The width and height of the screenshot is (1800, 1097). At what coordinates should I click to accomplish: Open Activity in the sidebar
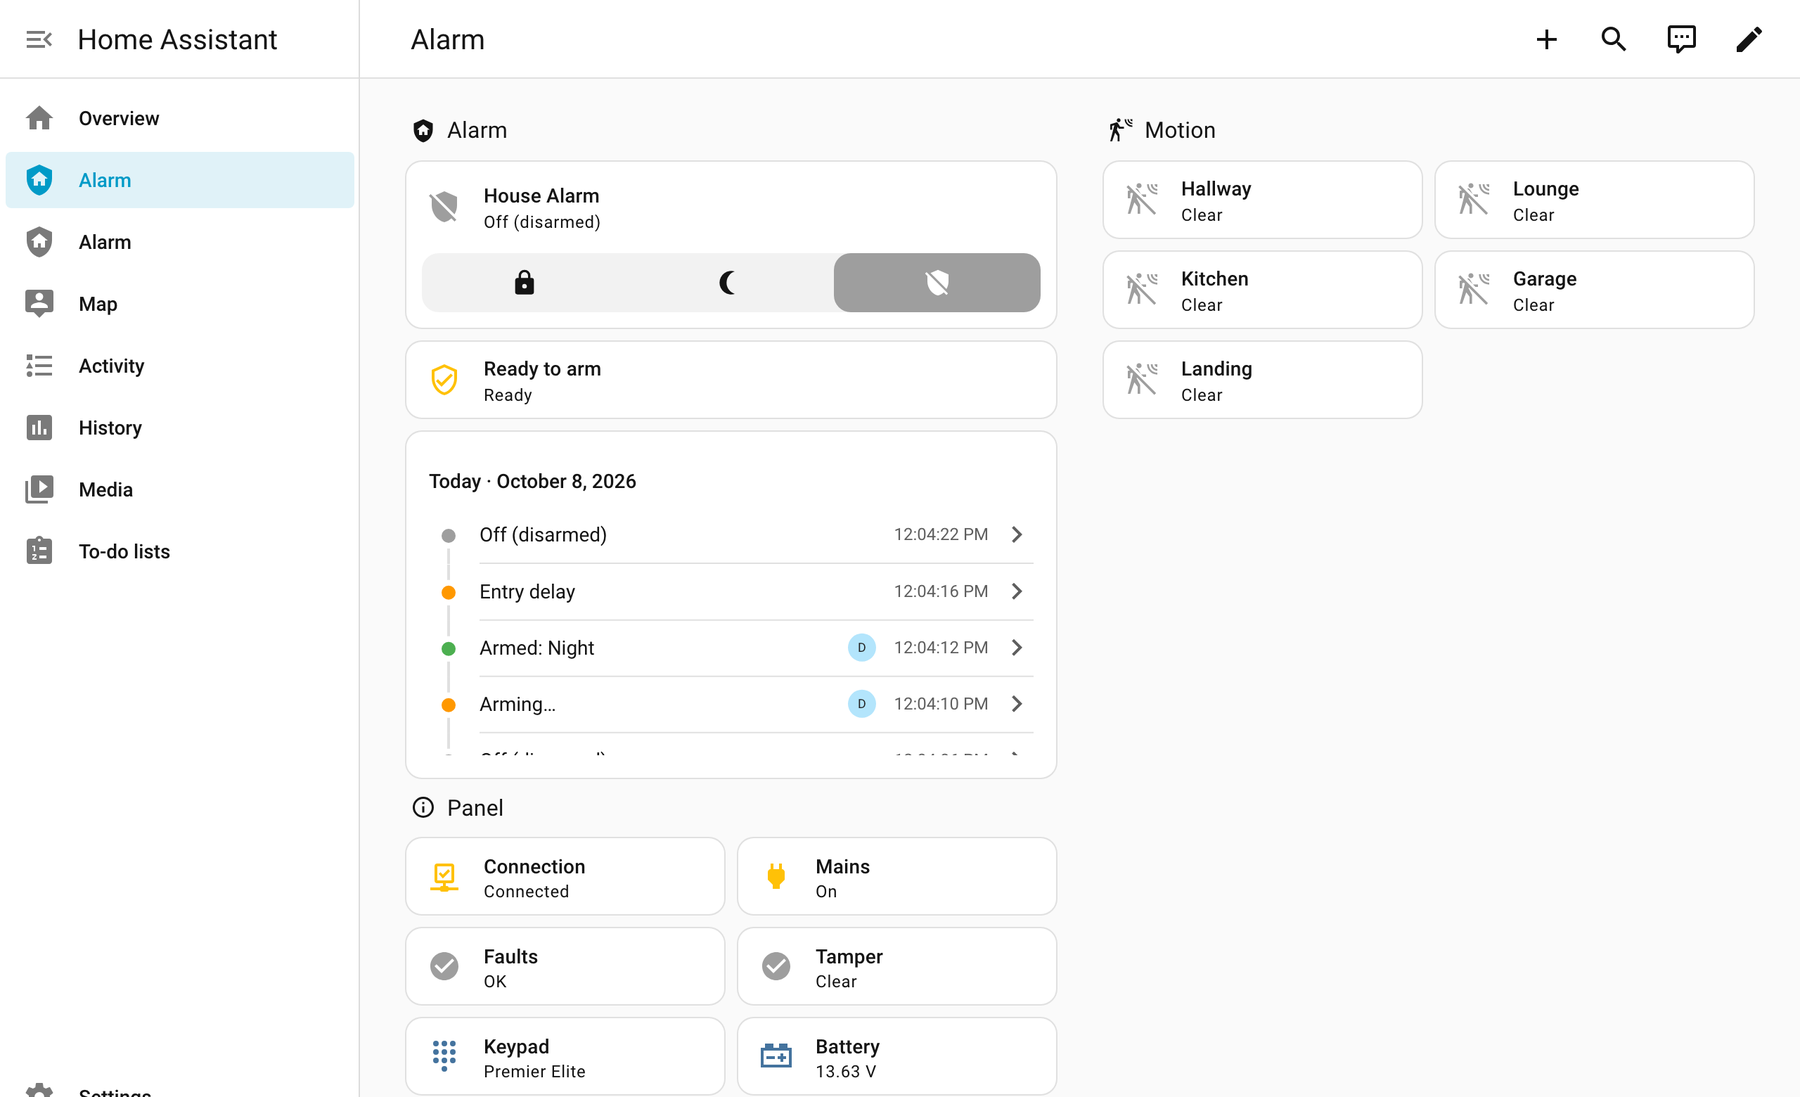point(180,366)
